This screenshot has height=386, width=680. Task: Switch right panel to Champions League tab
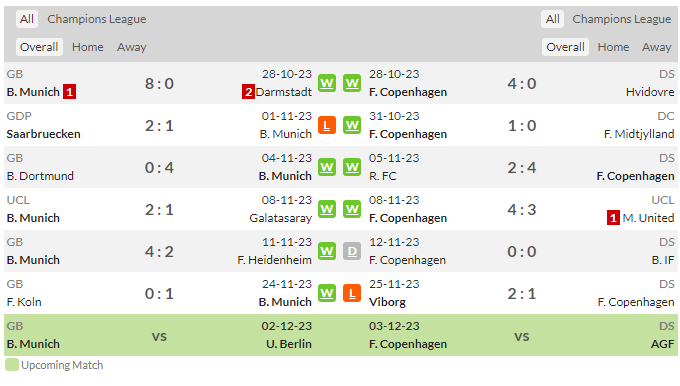click(x=621, y=19)
